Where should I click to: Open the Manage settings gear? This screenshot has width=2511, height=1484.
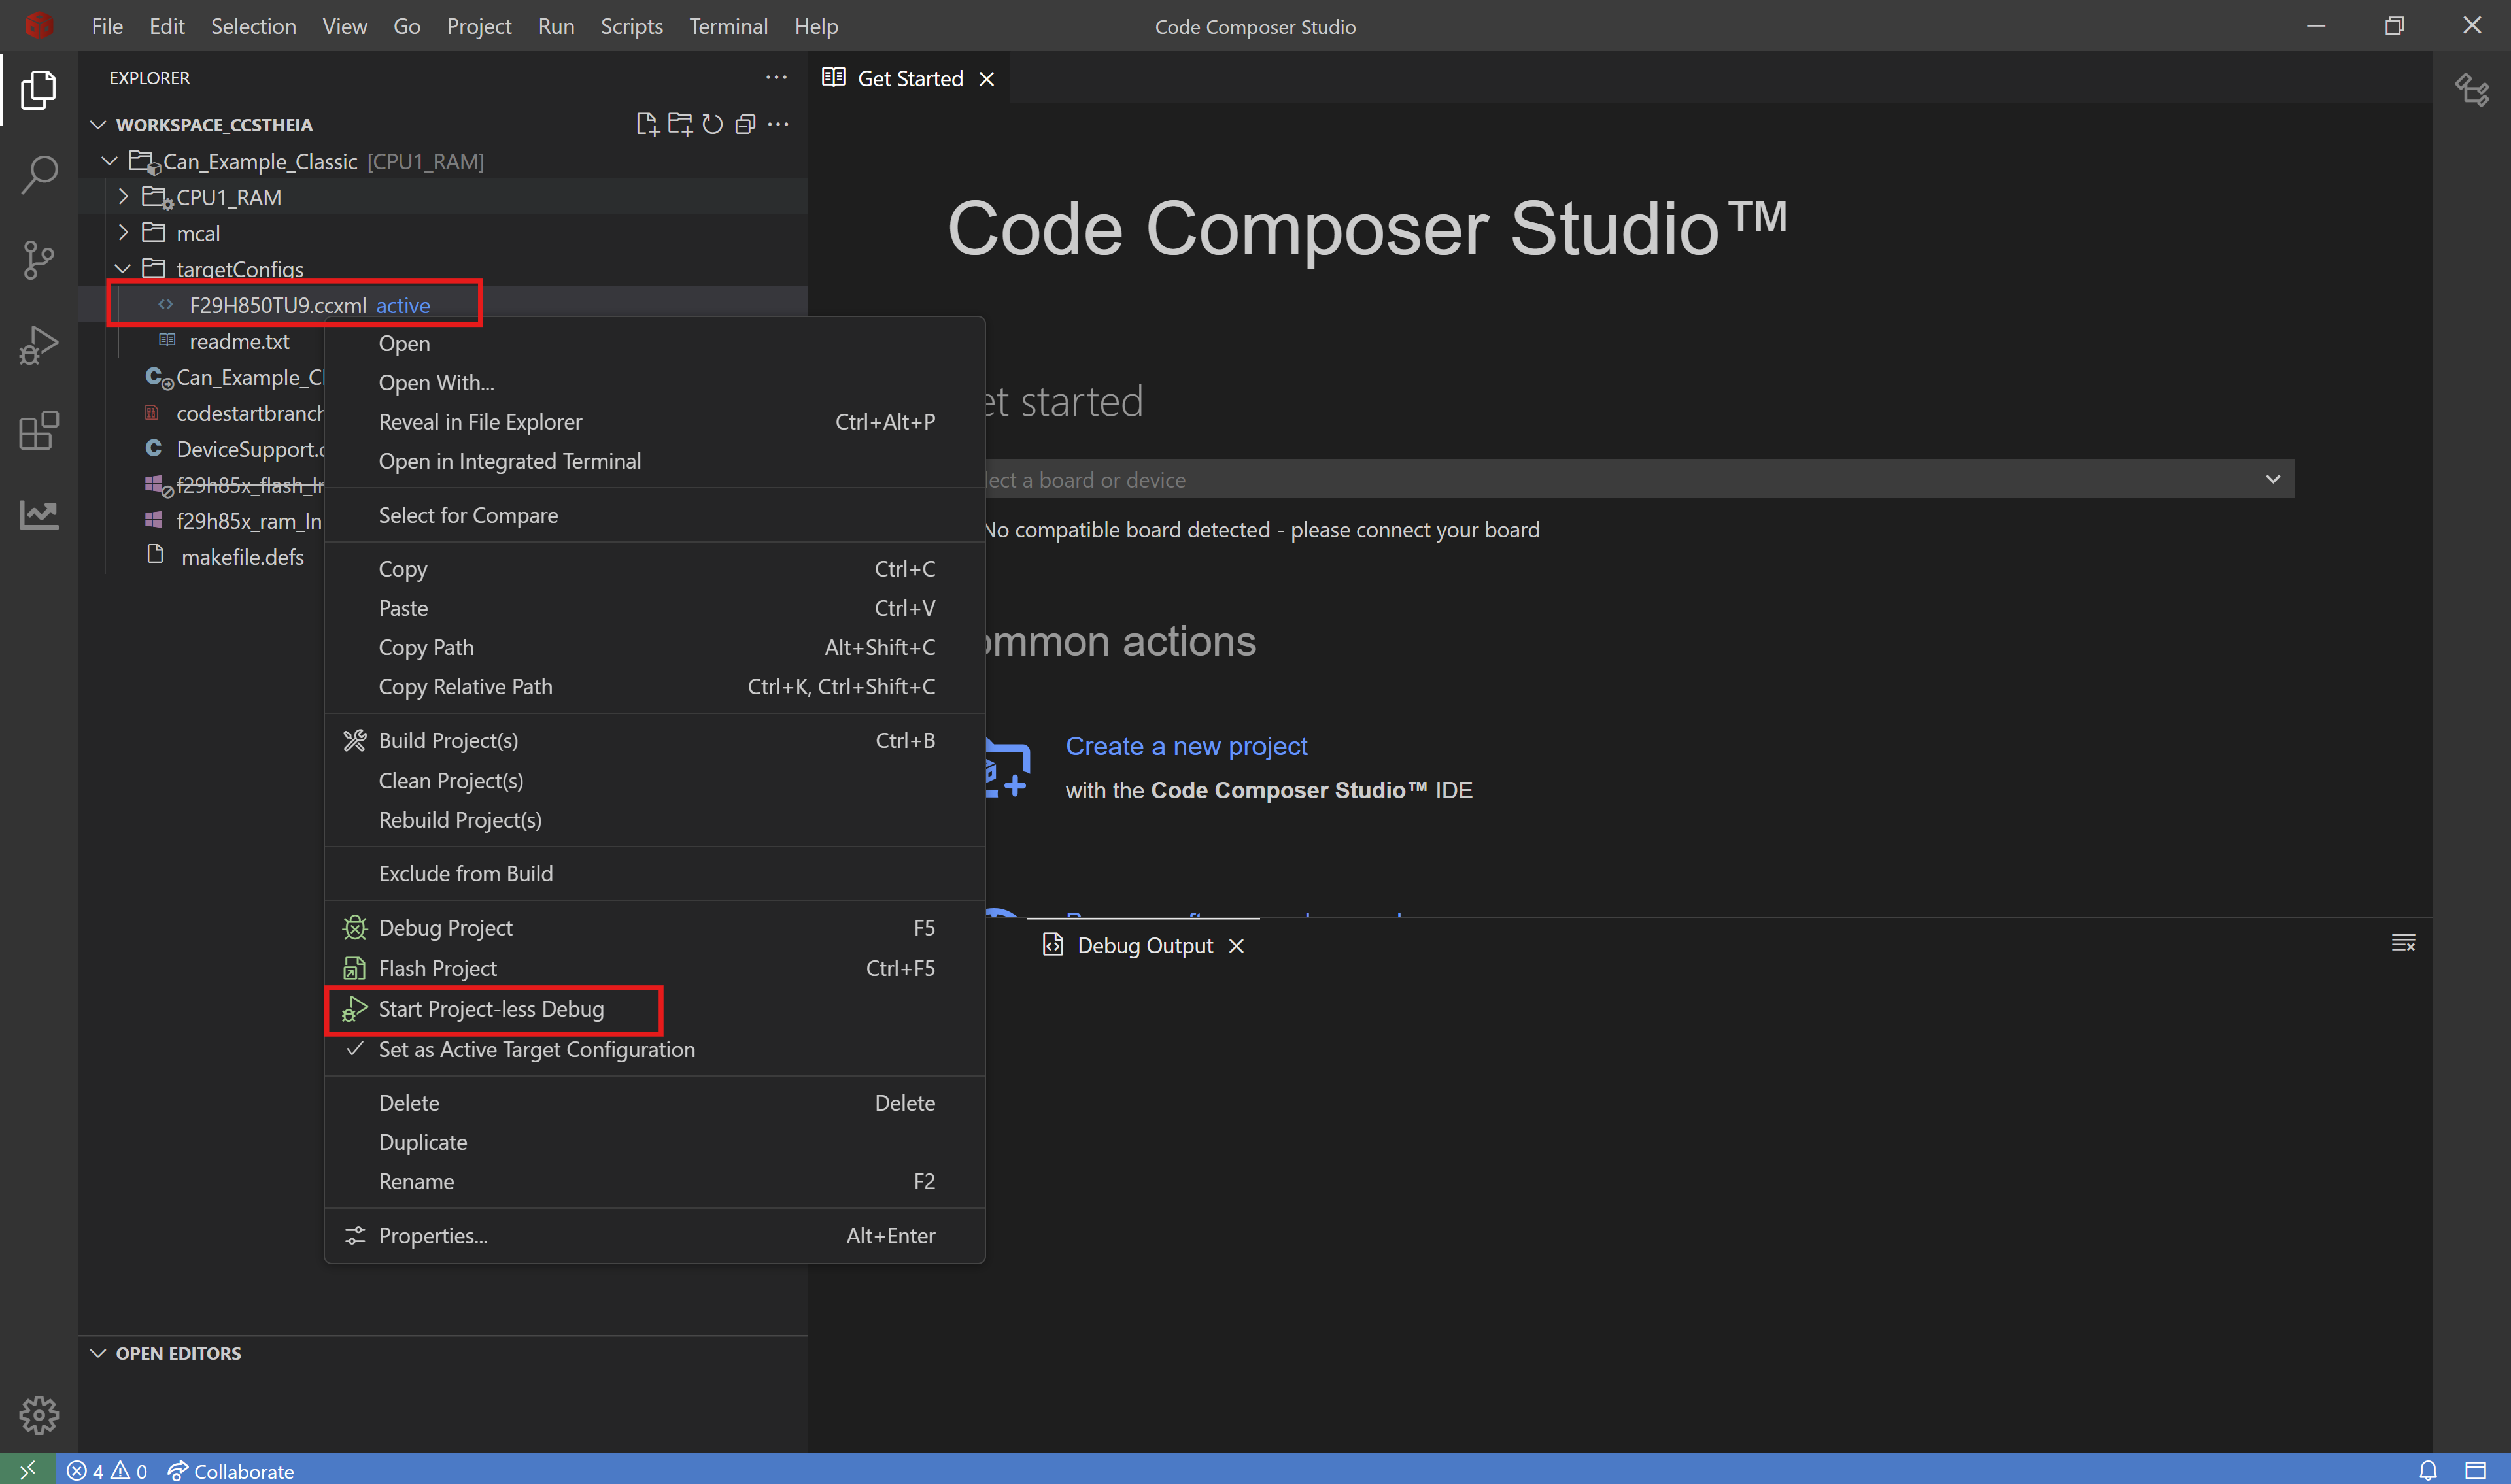[x=38, y=1415]
